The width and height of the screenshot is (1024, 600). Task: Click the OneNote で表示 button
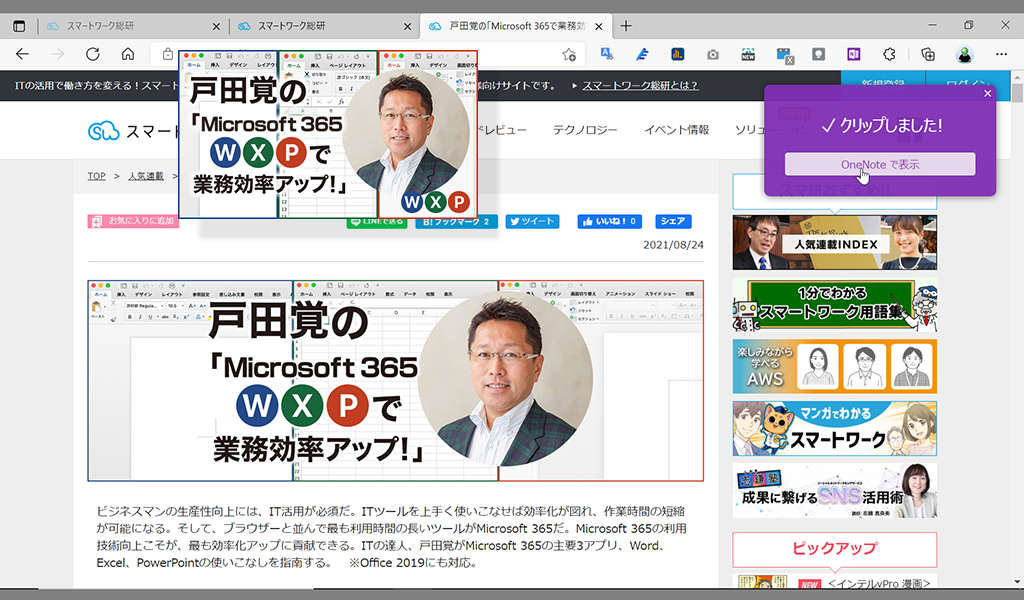[880, 165]
